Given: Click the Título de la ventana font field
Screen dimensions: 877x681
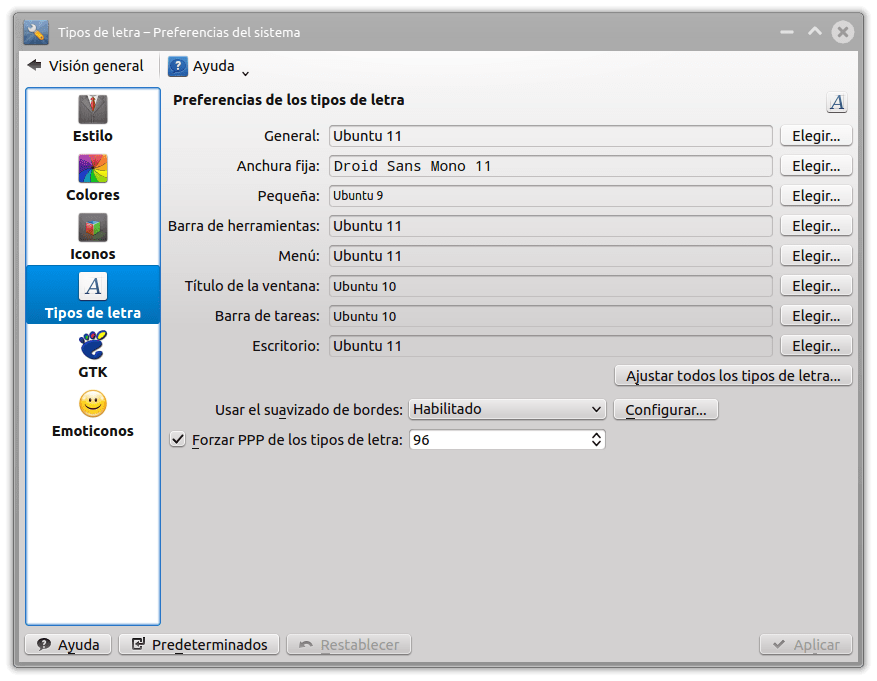Looking at the screenshot, I should pyautogui.click(x=550, y=286).
